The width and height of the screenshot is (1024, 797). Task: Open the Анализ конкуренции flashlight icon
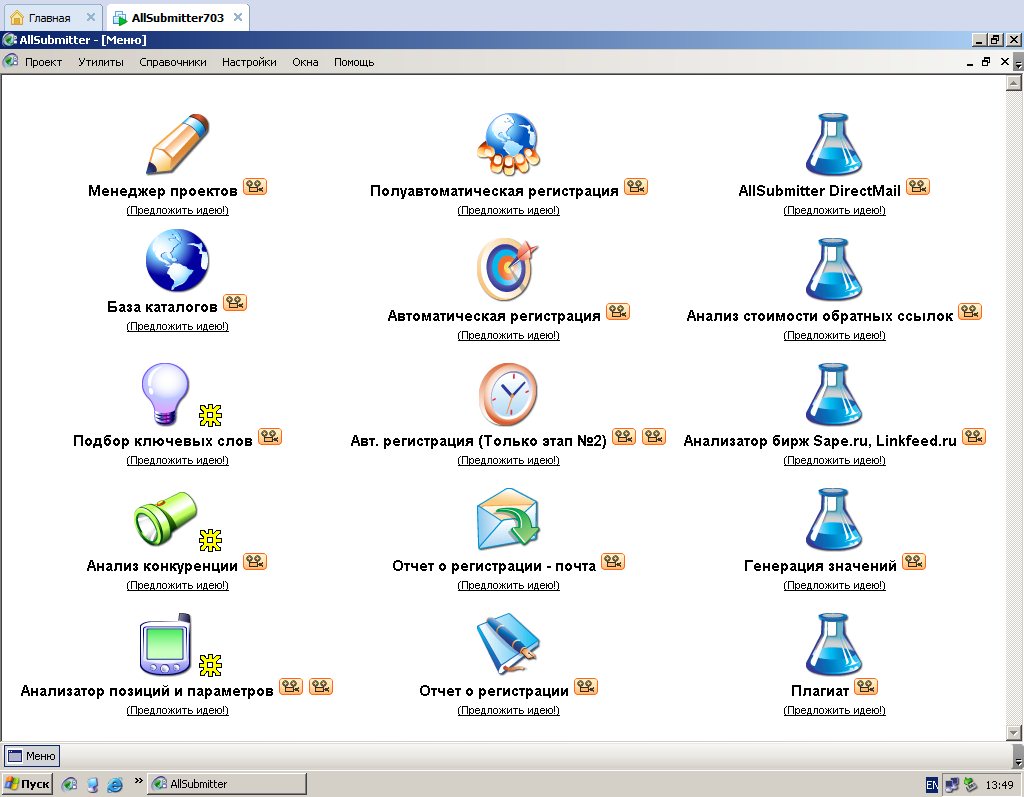pos(165,519)
